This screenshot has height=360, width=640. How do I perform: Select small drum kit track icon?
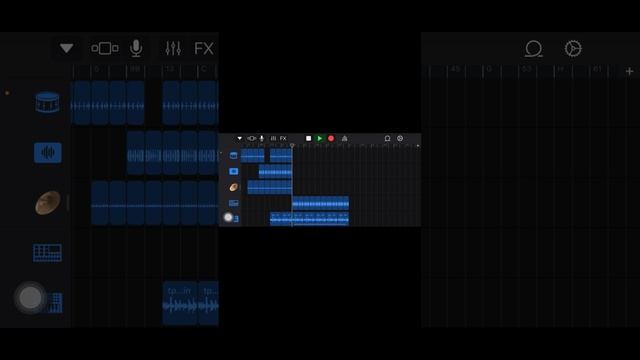tap(233, 155)
